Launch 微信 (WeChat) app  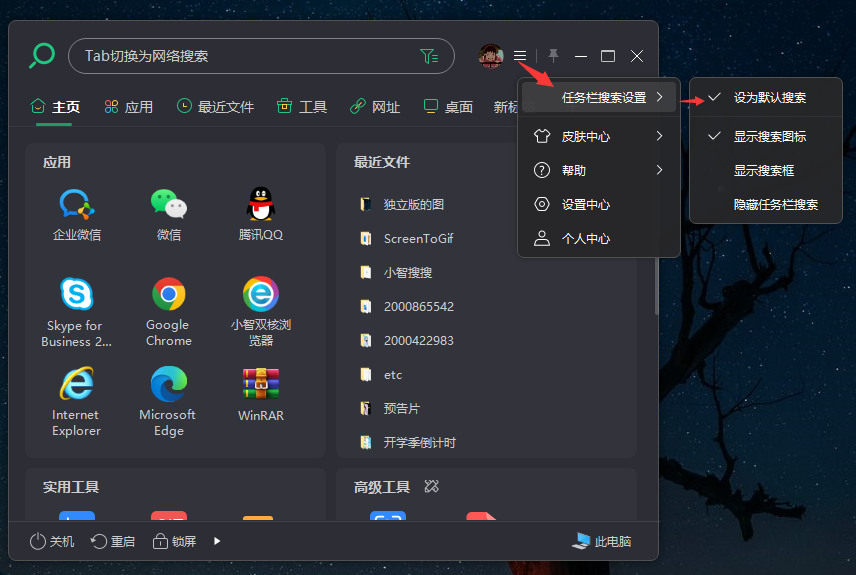[x=169, y=215]
